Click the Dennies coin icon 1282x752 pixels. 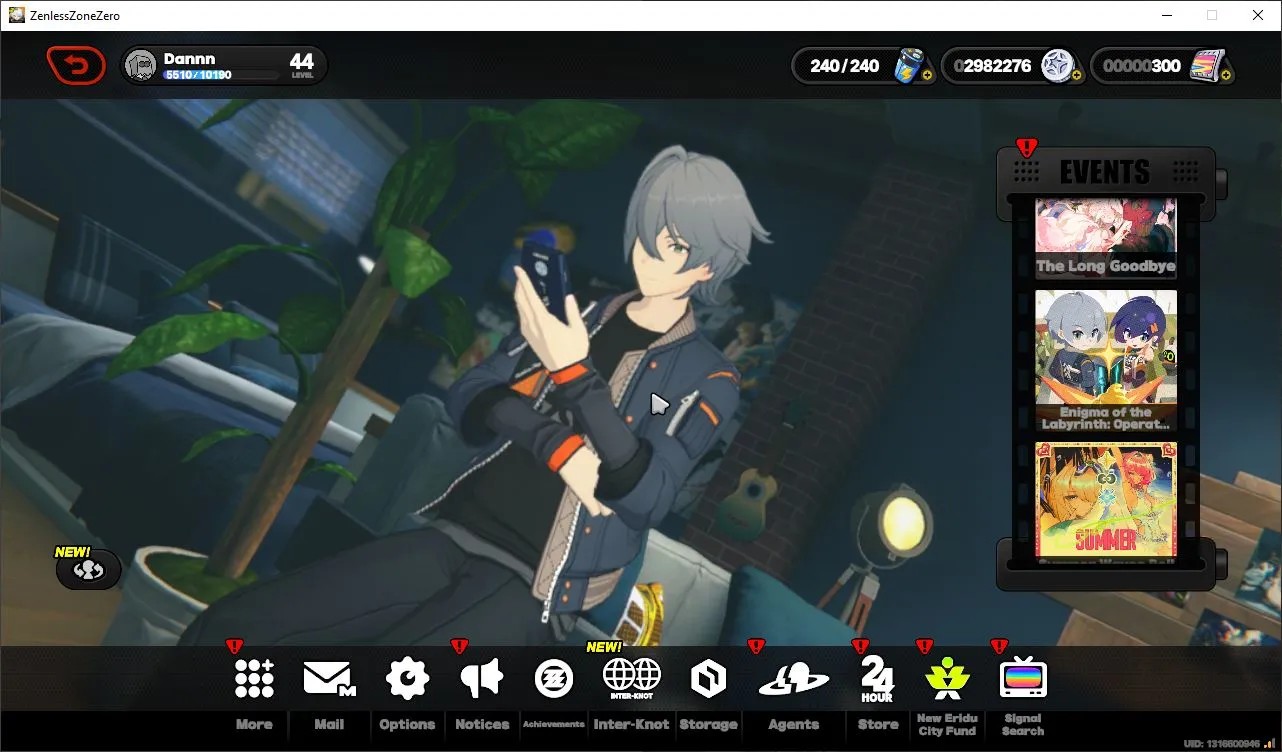click(x=1060, y=67)
